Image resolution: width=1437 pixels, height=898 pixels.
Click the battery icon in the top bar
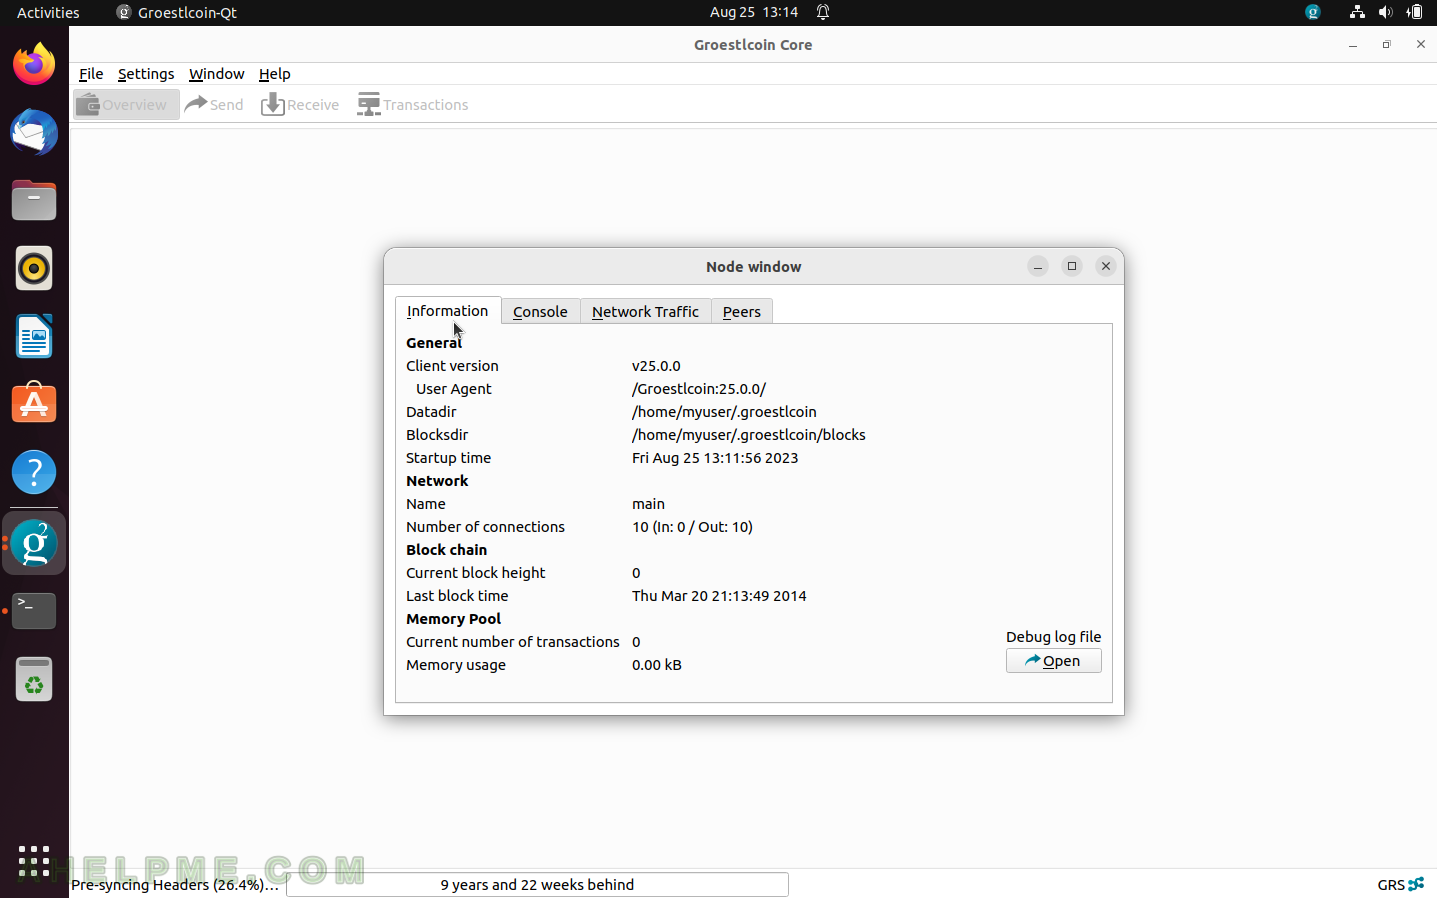[x=1414, y=12]
